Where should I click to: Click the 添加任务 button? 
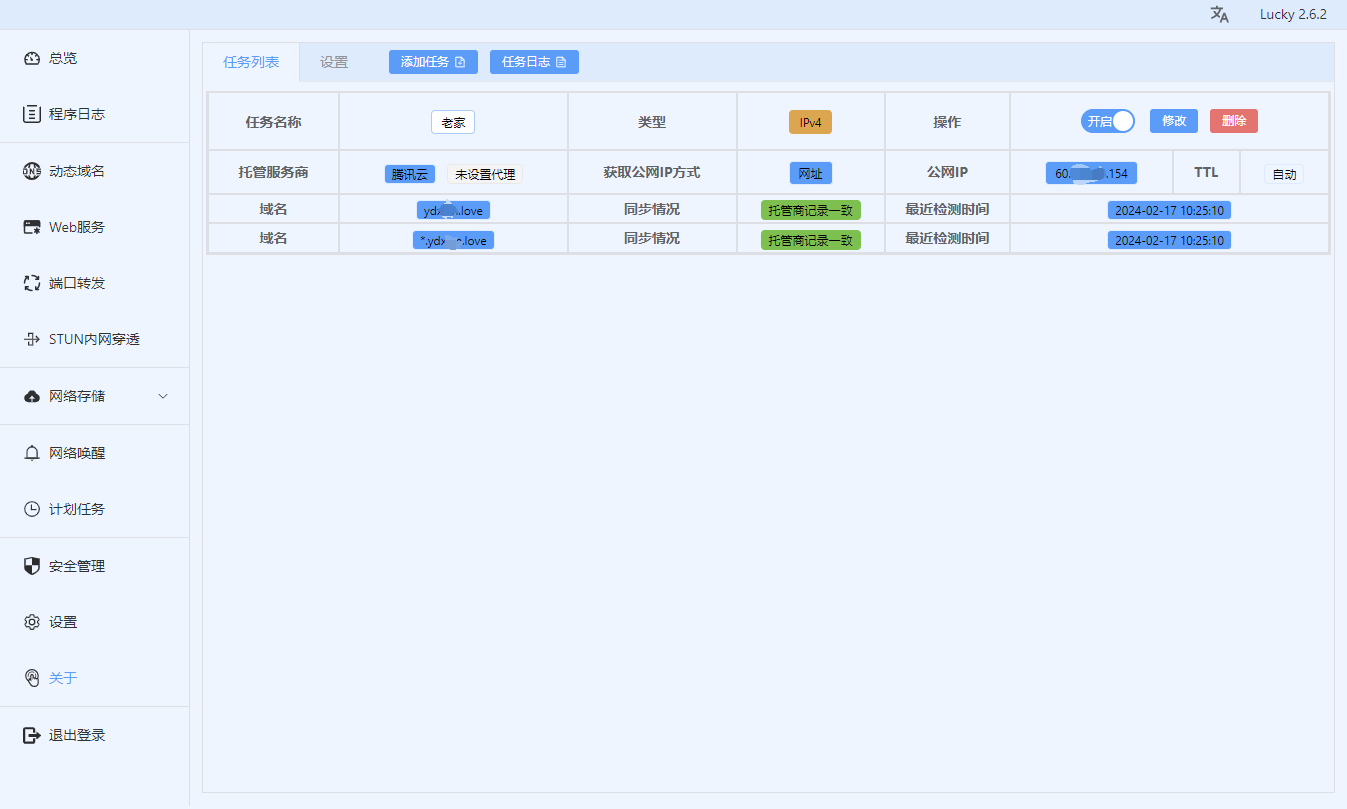433,62
